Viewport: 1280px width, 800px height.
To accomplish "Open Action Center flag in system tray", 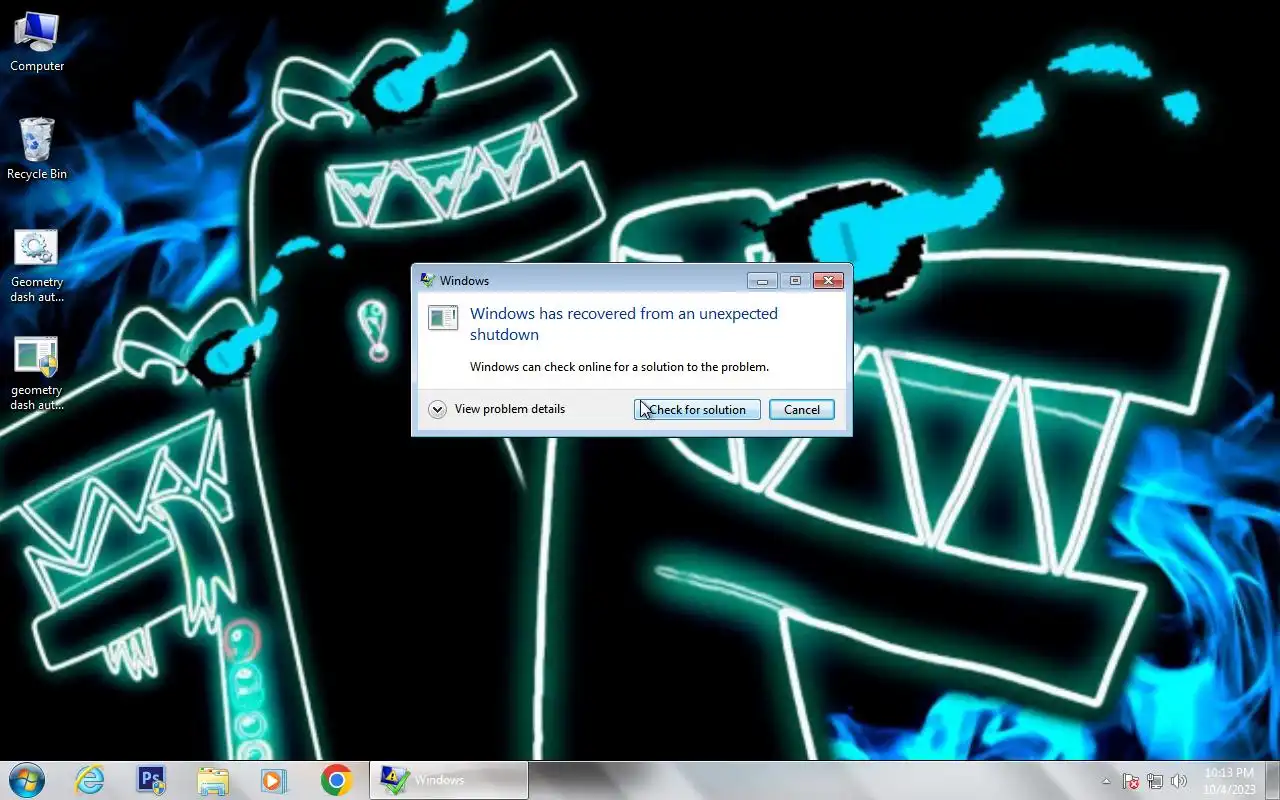I will 1131,781.
